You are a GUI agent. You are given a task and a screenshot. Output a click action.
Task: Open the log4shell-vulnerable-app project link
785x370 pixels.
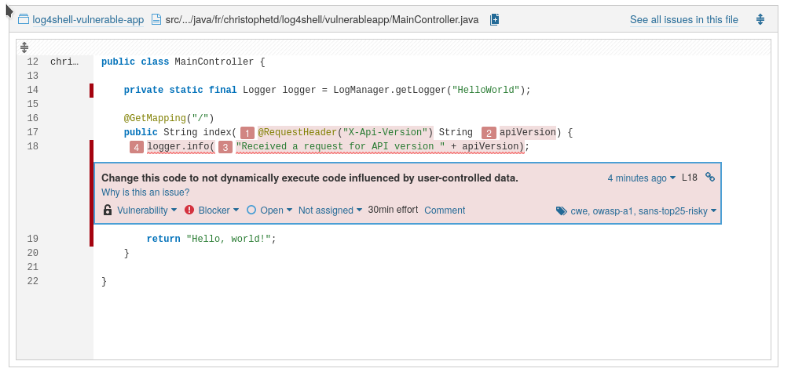(x=88, y=20)
